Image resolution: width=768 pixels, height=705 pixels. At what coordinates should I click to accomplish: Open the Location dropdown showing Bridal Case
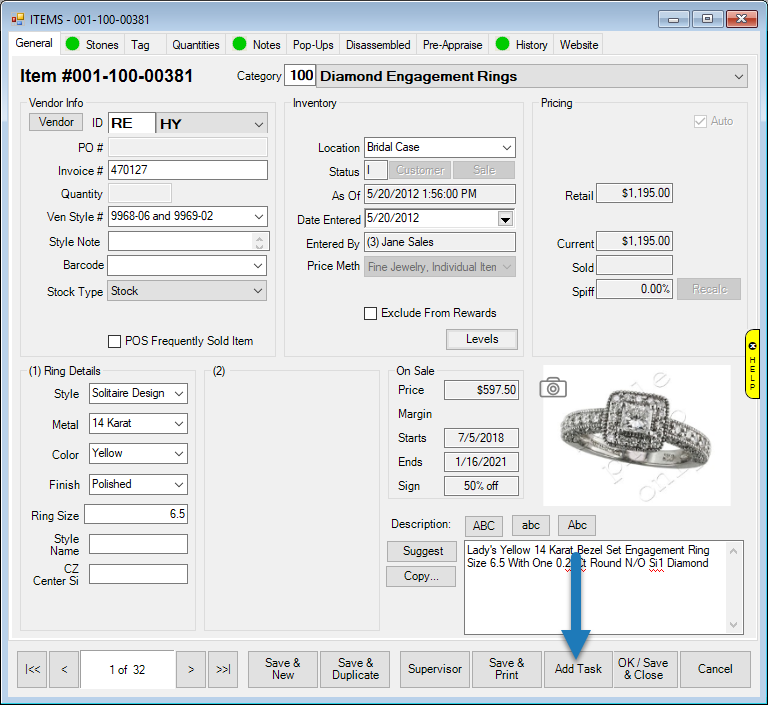[x=505, y=147]
